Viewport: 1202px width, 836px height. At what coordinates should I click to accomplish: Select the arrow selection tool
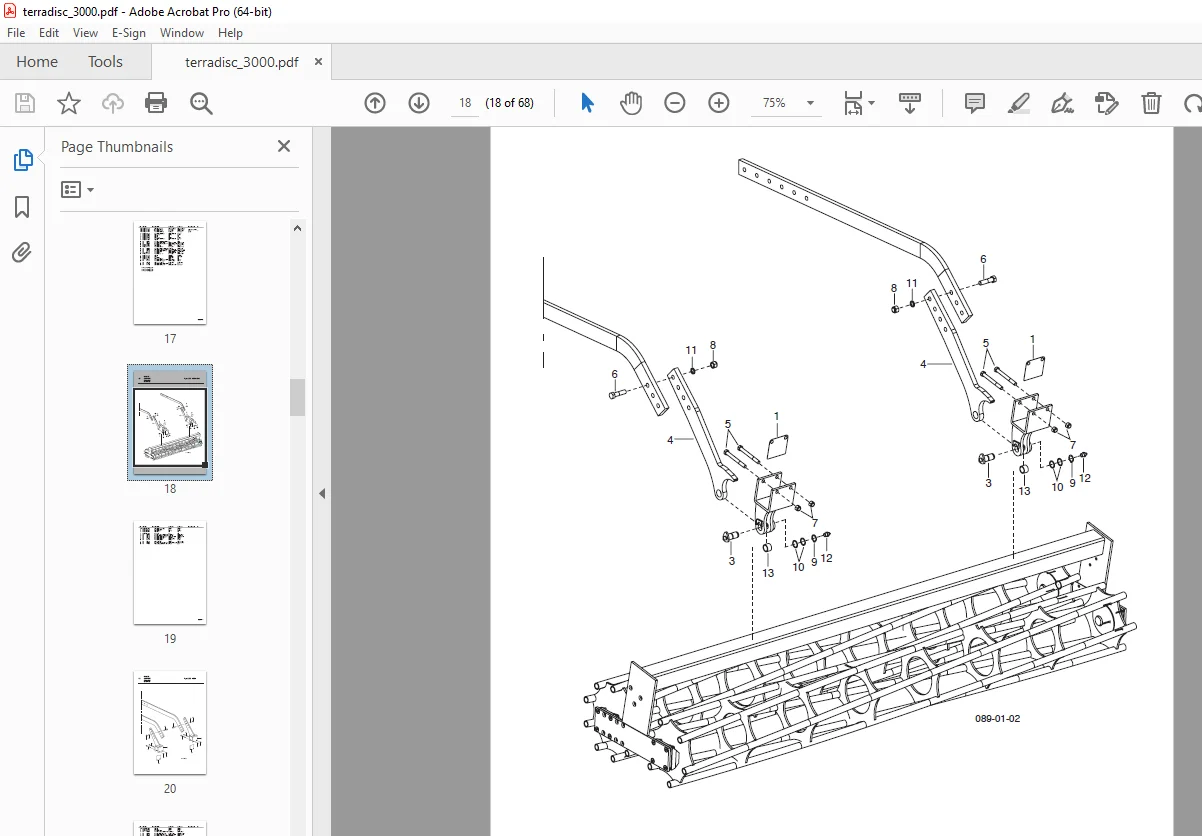click(x=587, y=103)
